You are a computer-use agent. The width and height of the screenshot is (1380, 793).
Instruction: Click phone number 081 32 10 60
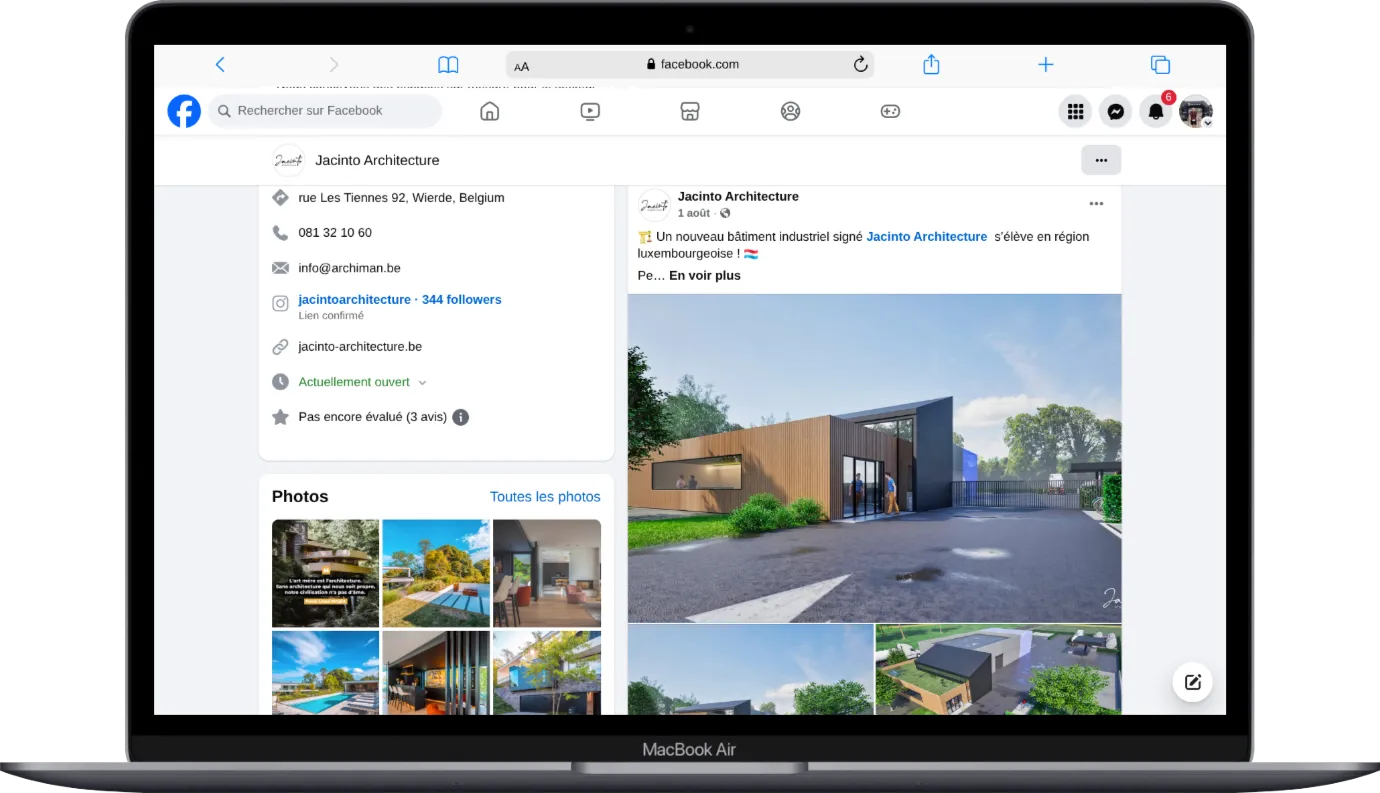click(335, 233)
